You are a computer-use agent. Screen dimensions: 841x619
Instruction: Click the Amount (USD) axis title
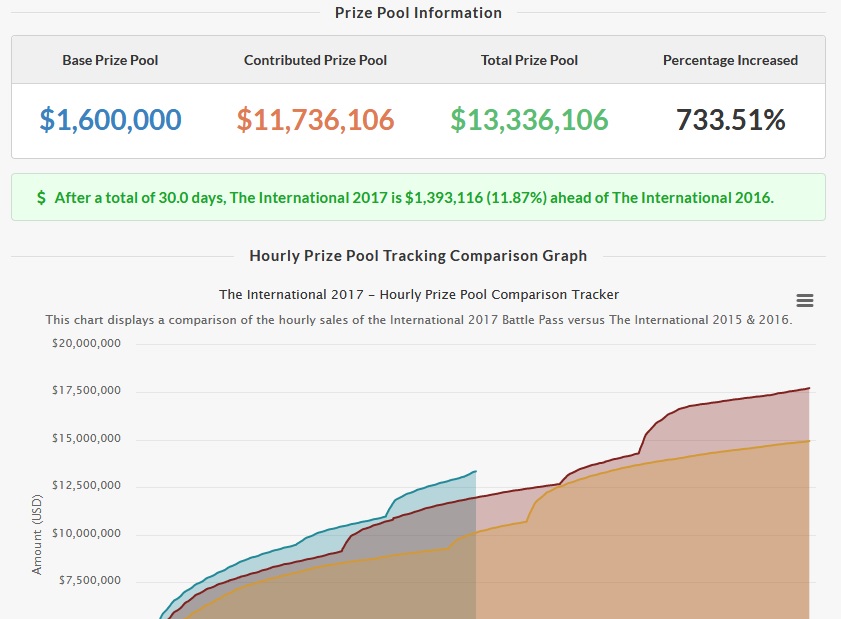point(36,535)
